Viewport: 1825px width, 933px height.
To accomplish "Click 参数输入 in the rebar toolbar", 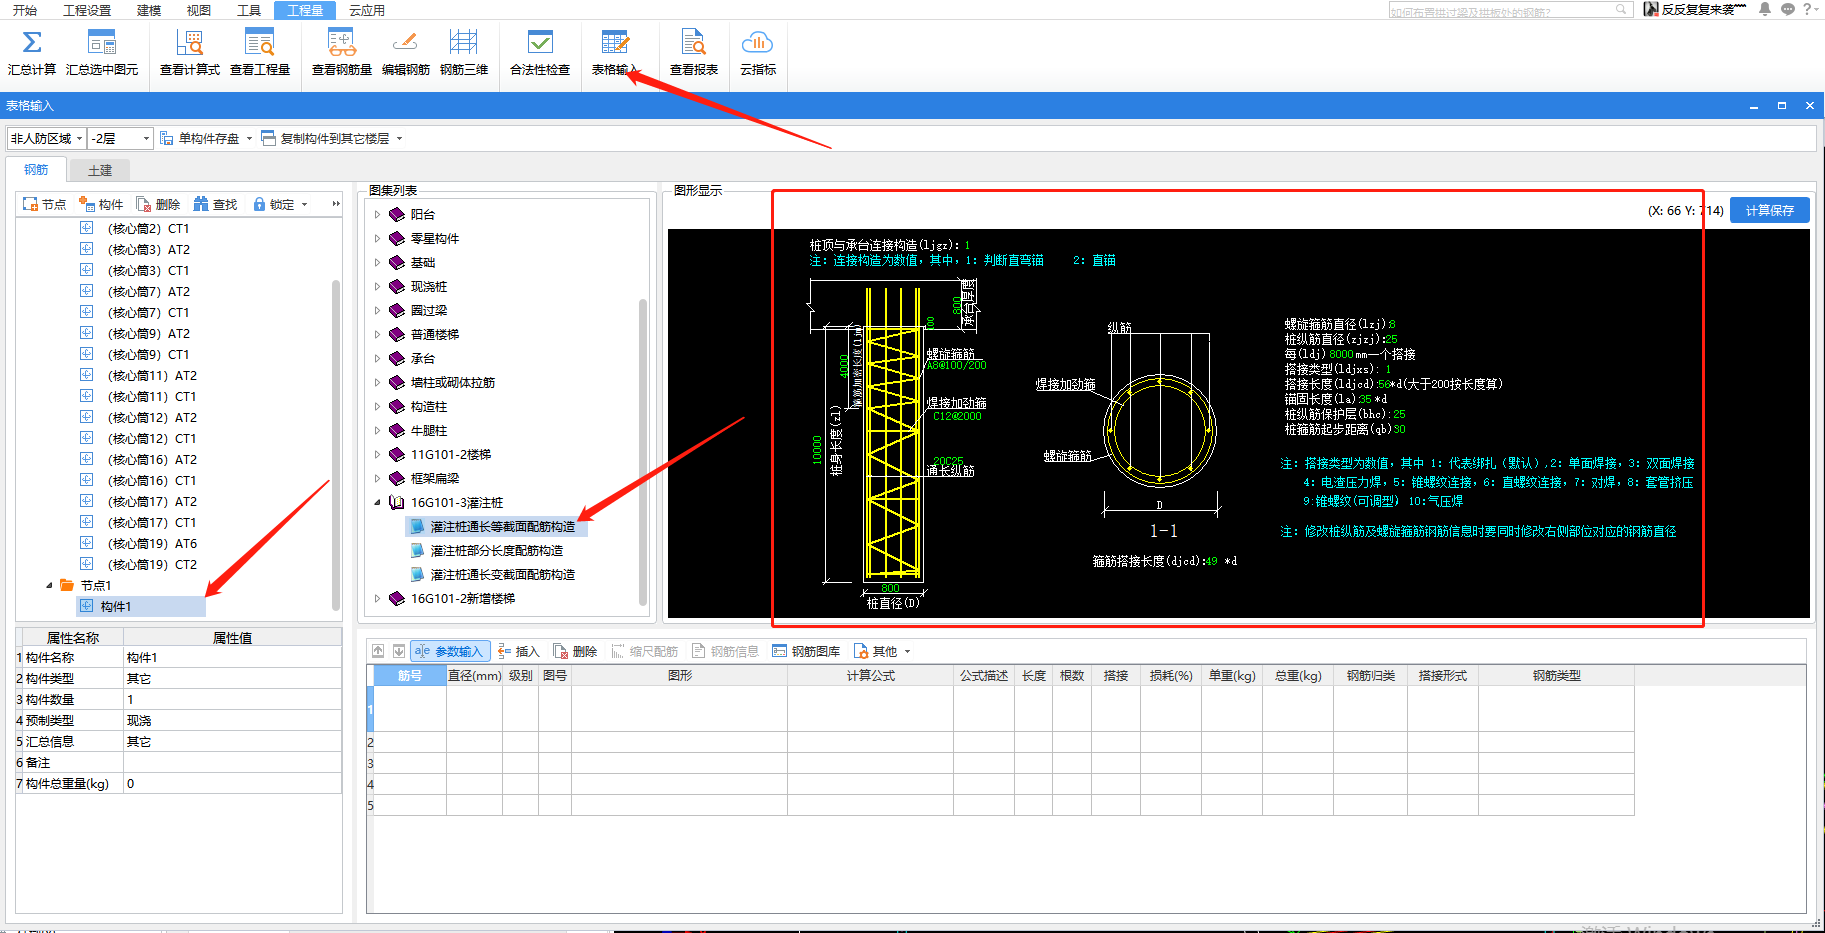I will (x=450, y=651).
